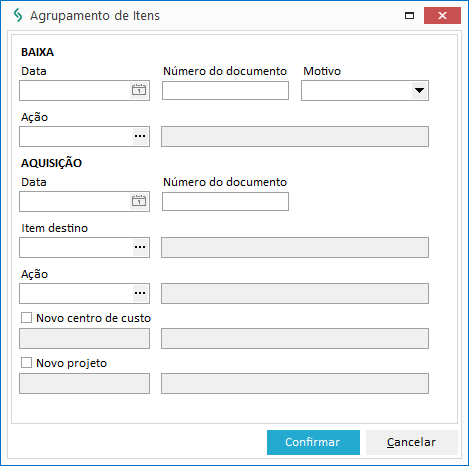Click the Cancelar button
Screen dimensions: 469x466
(412, 442)
